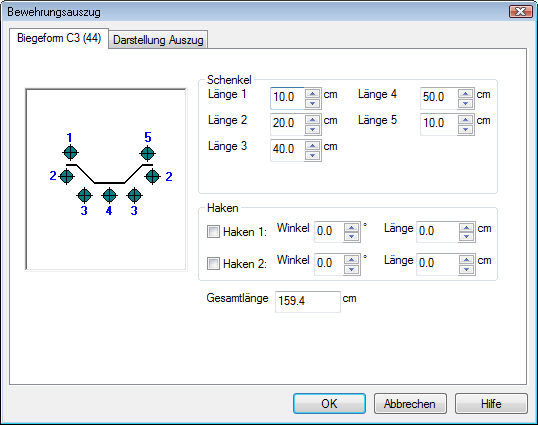Open Hilfe for this dialog
Screen dimensions: 538x425
coord(491,404)
